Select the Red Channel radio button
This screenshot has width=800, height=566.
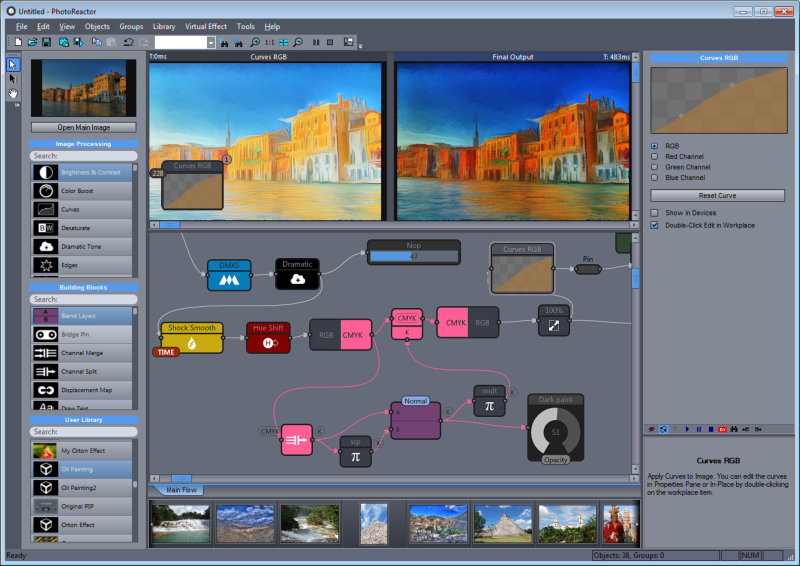pyautogui.click(x=655, y=156)
